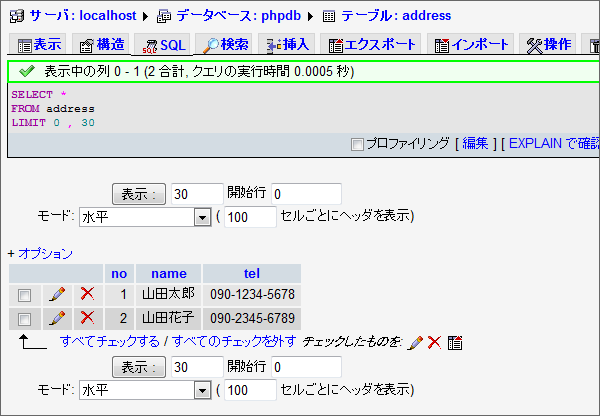The height and width of the screenshot is (416, 600).
Task: Export checked rows using bottom export icon
Action: click(455, 343)
